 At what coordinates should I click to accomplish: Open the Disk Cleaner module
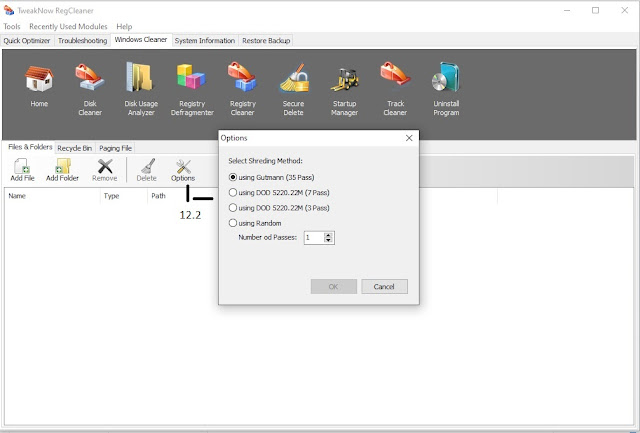pos(90,89)
